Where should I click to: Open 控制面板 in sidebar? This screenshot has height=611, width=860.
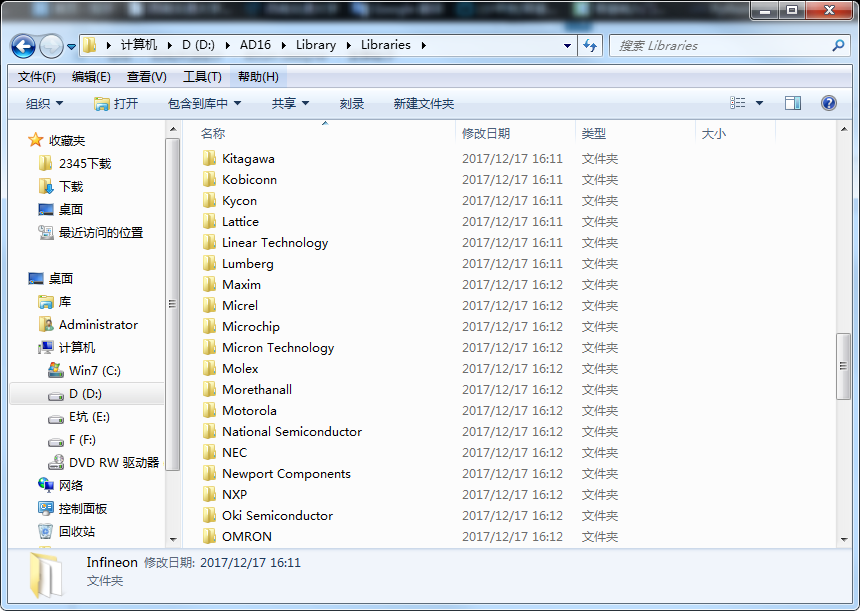(73, 508)
